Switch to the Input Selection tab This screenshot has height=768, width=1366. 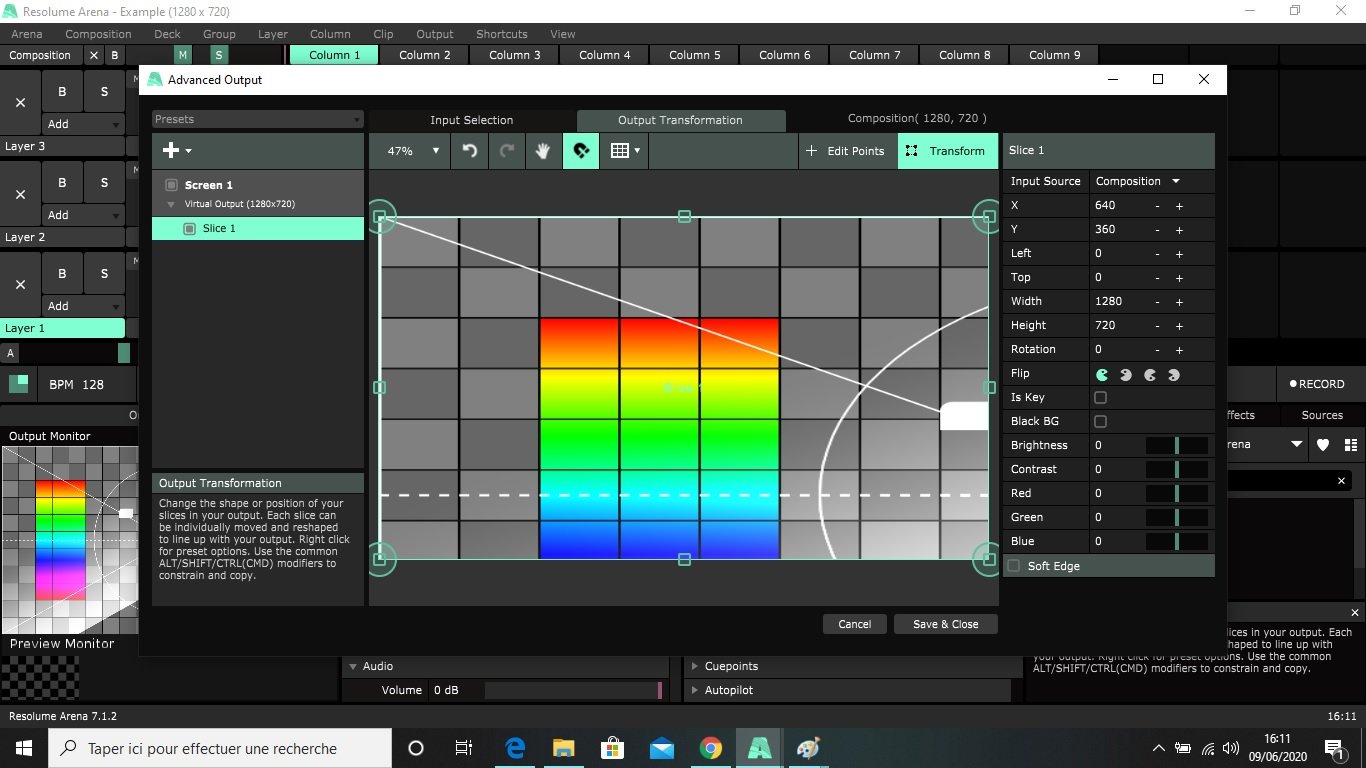tap(471, 120)
